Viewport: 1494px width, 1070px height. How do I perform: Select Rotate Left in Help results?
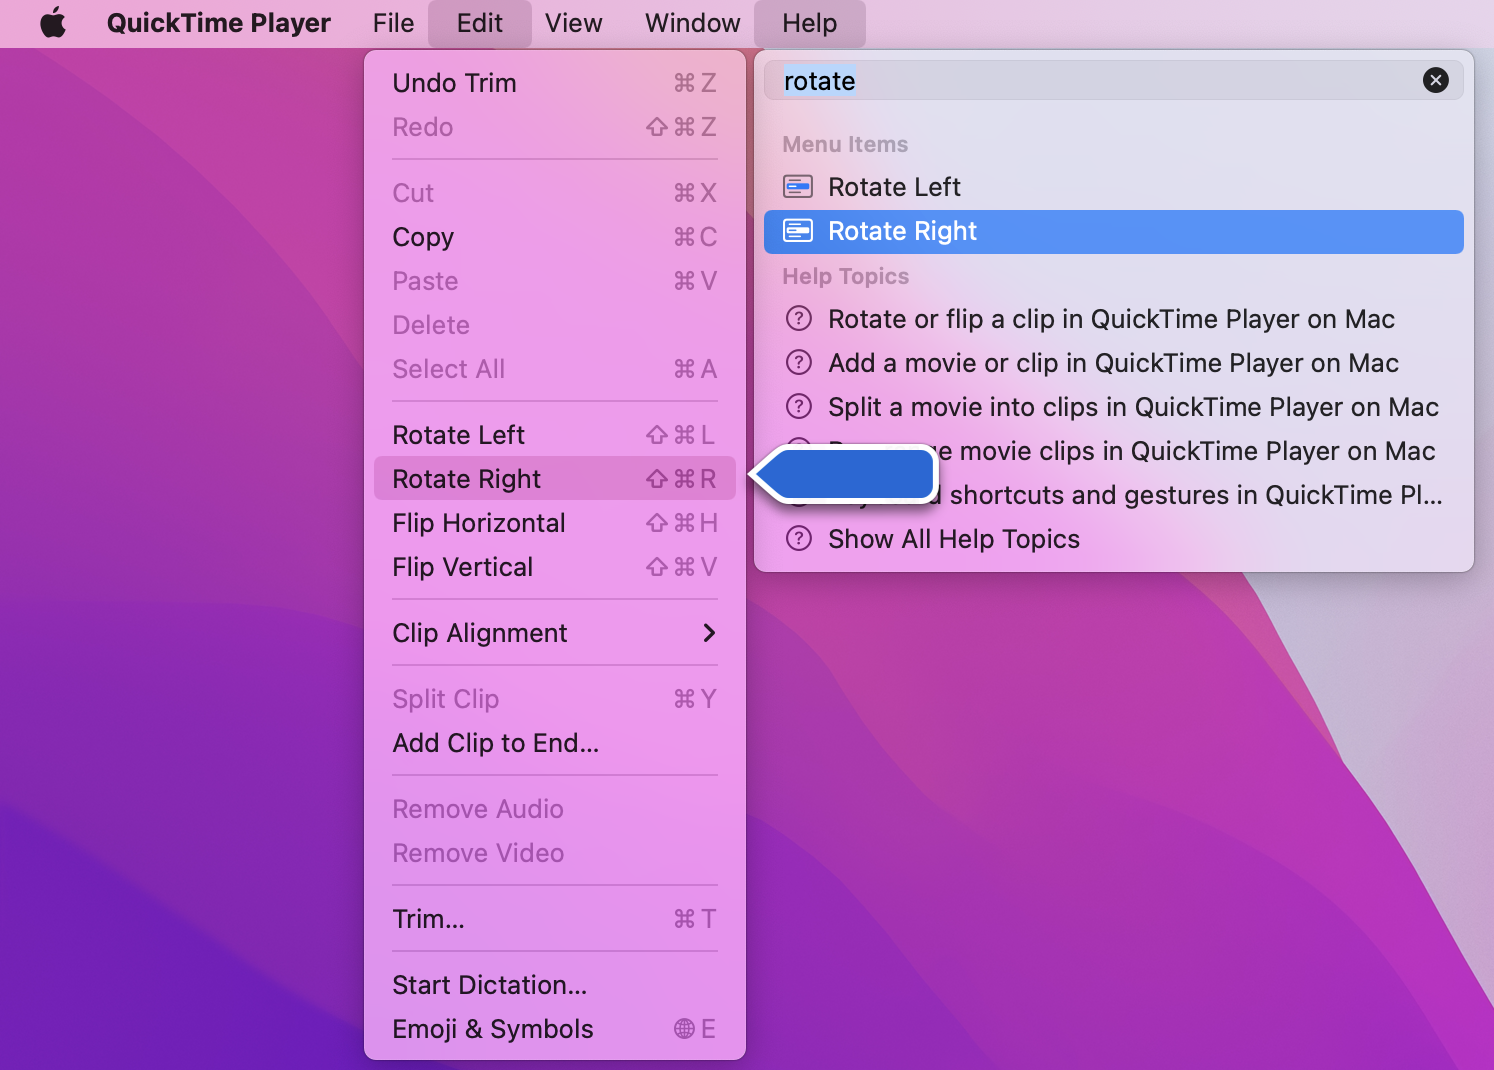point(1114,187)
